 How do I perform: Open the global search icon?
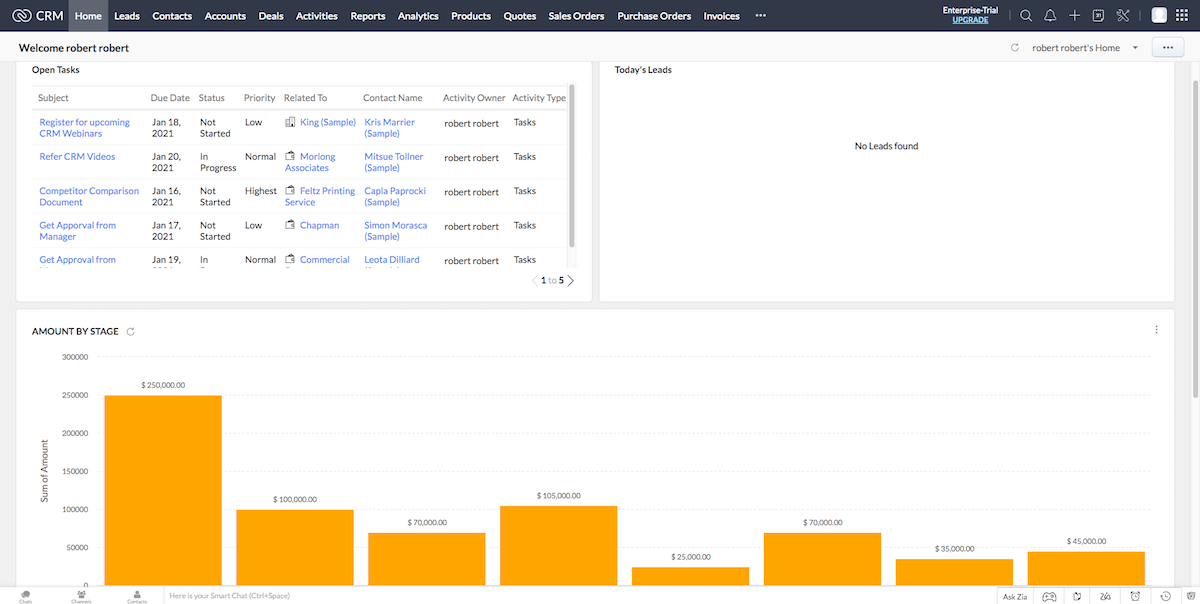click(1026, 16)
